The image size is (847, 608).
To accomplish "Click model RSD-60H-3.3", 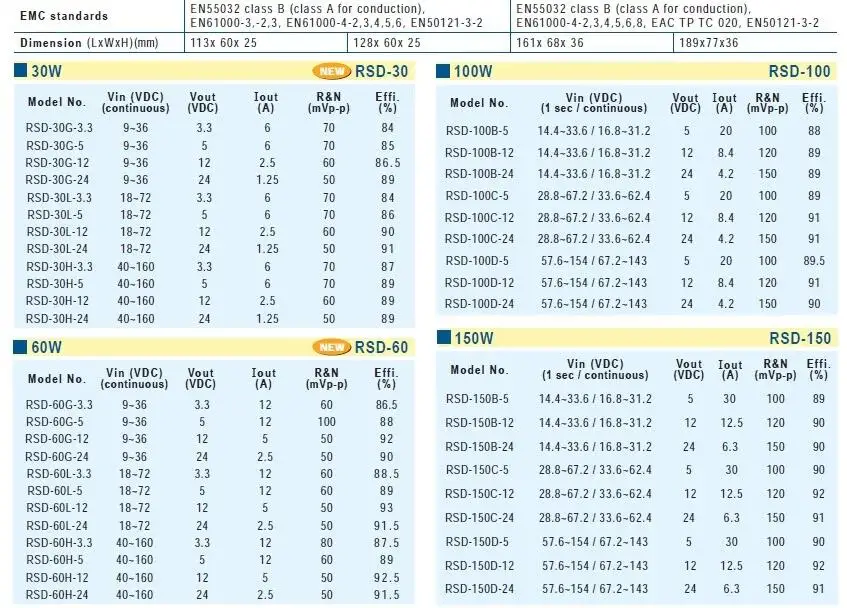I will coord(59,543).
